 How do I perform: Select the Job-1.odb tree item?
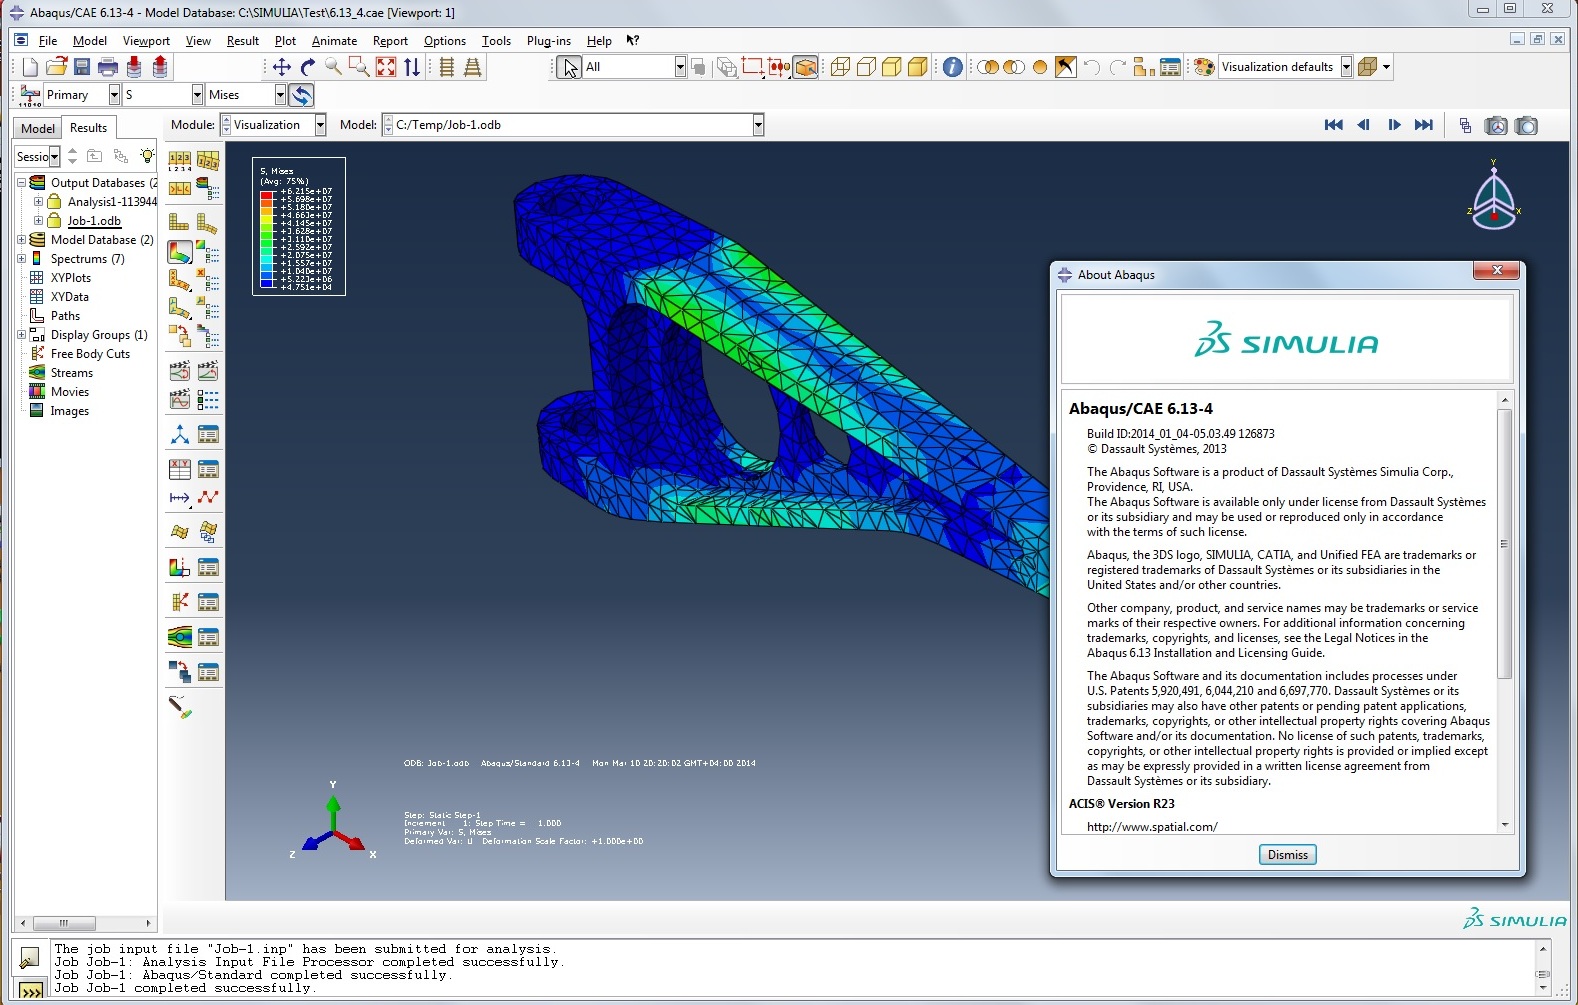pyautogui.click(x=94, y=221)
